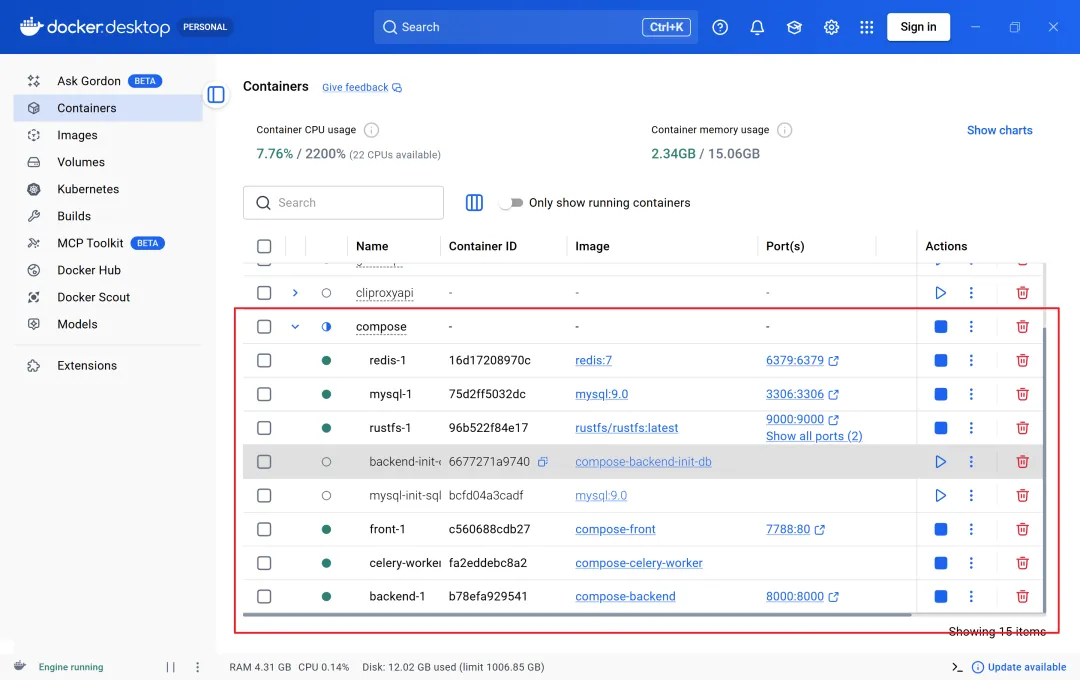Image resolution: width=1080 pixels, height=680 pixels.
Task: Toggle the sidebar collapse panel icon
Action: 216,94
